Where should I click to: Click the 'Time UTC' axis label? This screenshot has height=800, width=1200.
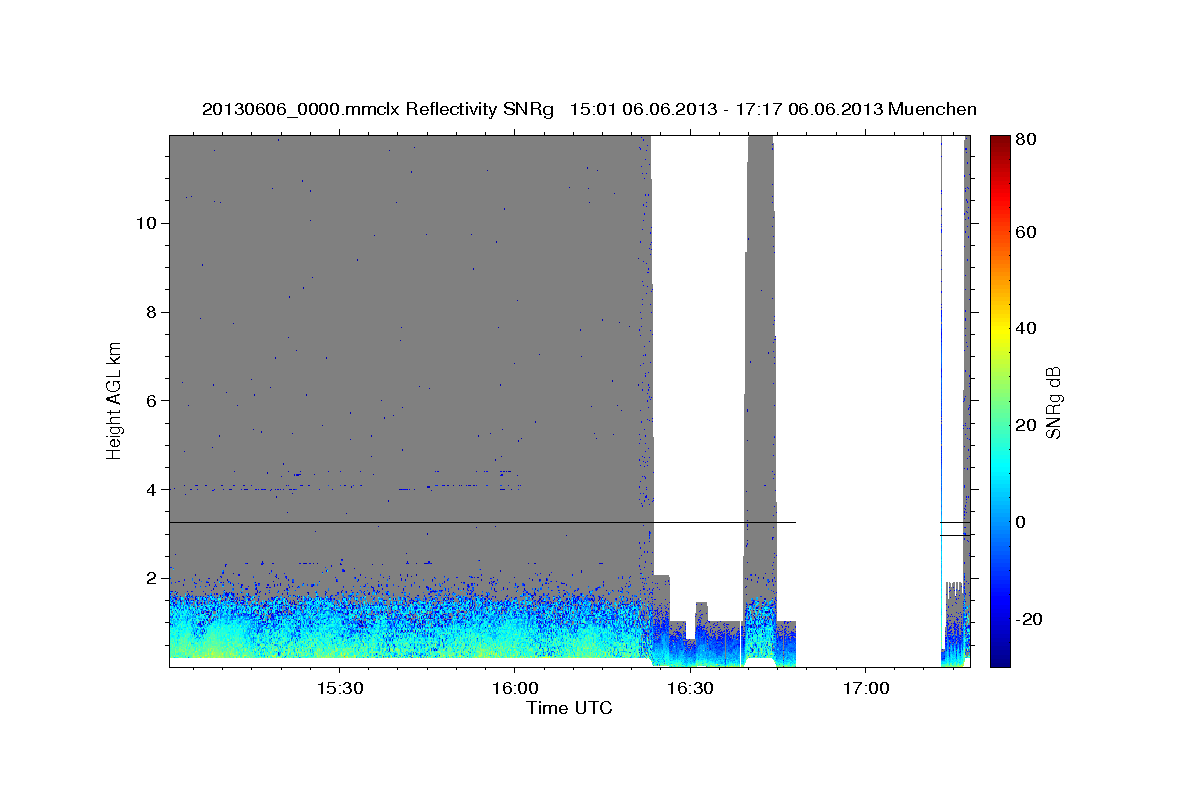point(569,708)
